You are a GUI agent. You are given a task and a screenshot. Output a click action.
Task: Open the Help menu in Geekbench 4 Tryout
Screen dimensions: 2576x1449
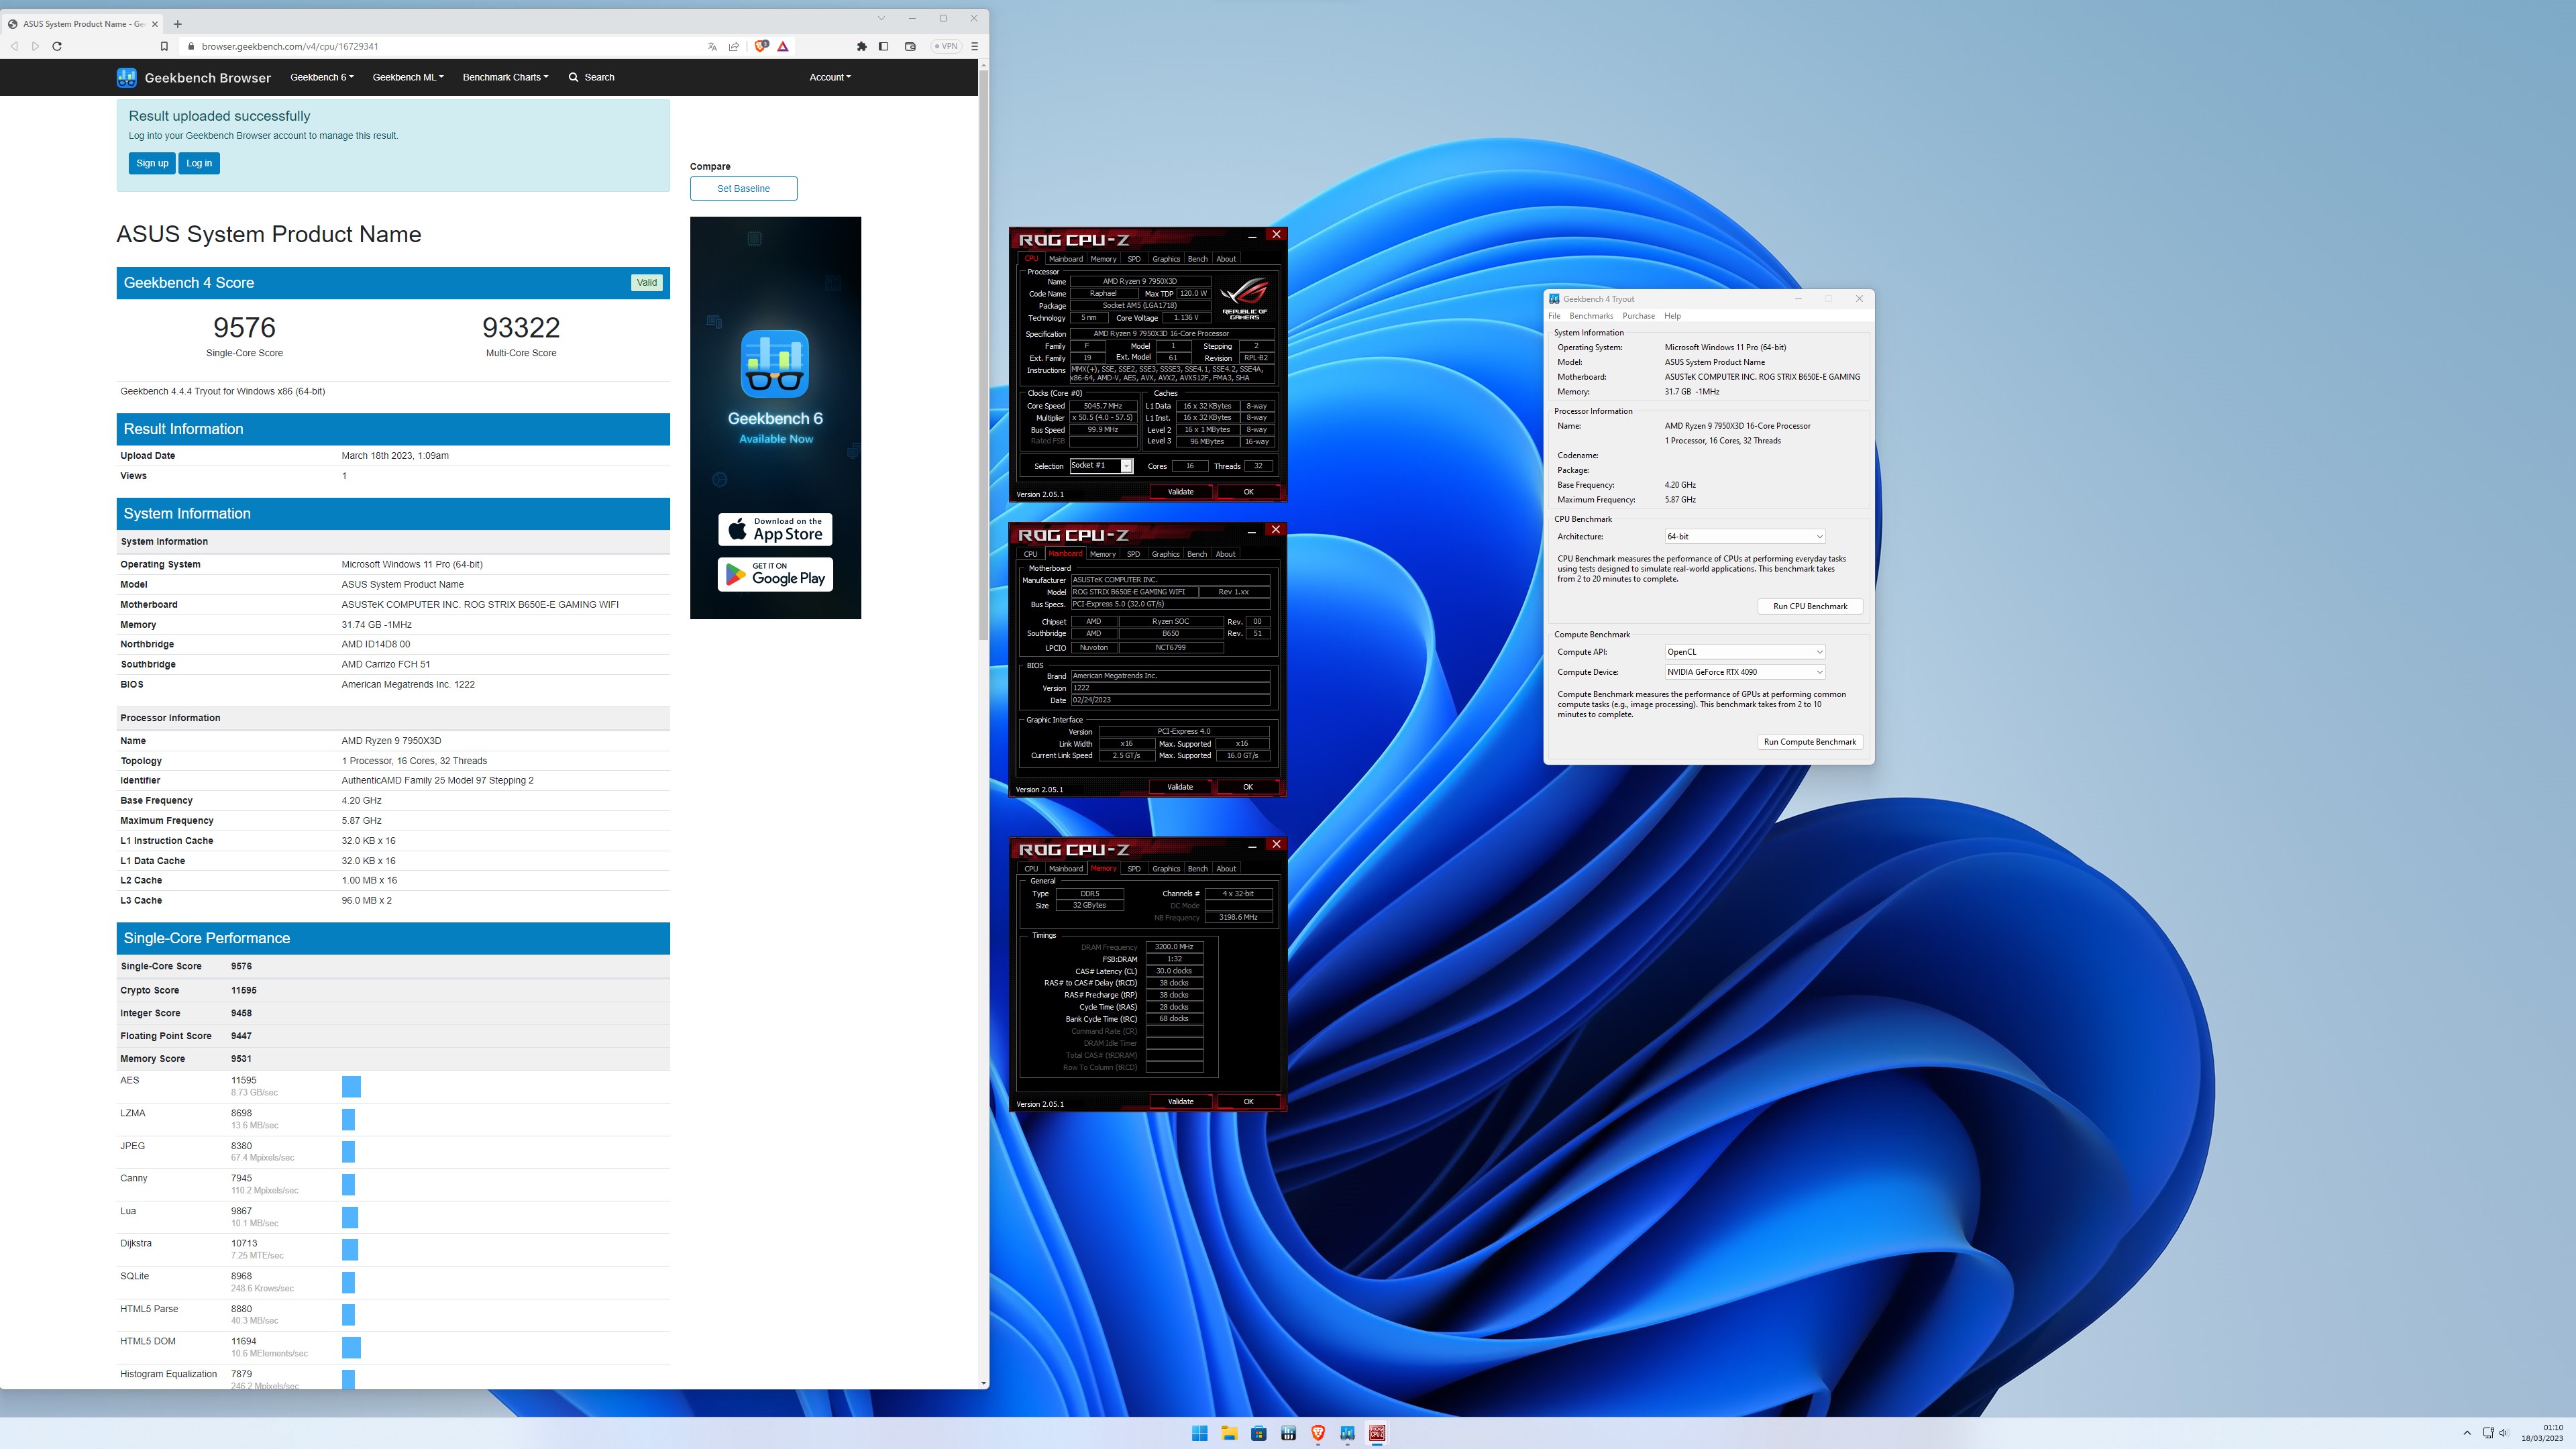pyautogui.click(x=1672, y=316)
